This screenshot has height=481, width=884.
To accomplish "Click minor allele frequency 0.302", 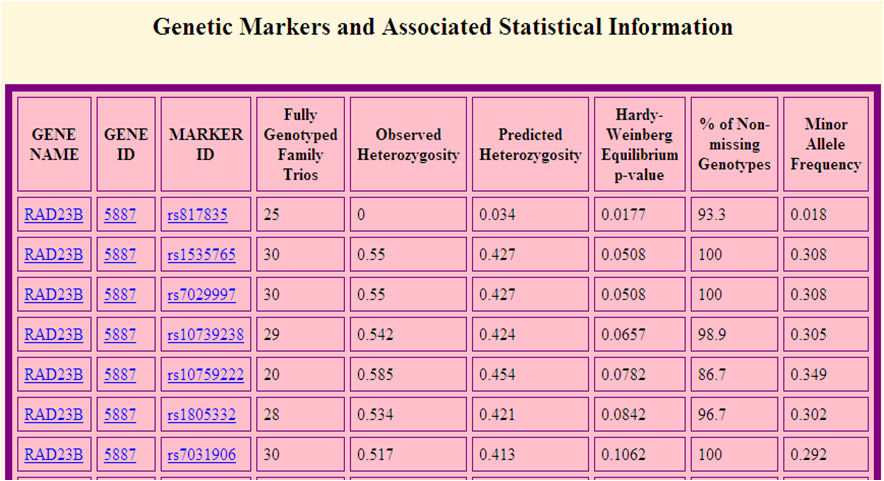I will (x=808, y=414).
